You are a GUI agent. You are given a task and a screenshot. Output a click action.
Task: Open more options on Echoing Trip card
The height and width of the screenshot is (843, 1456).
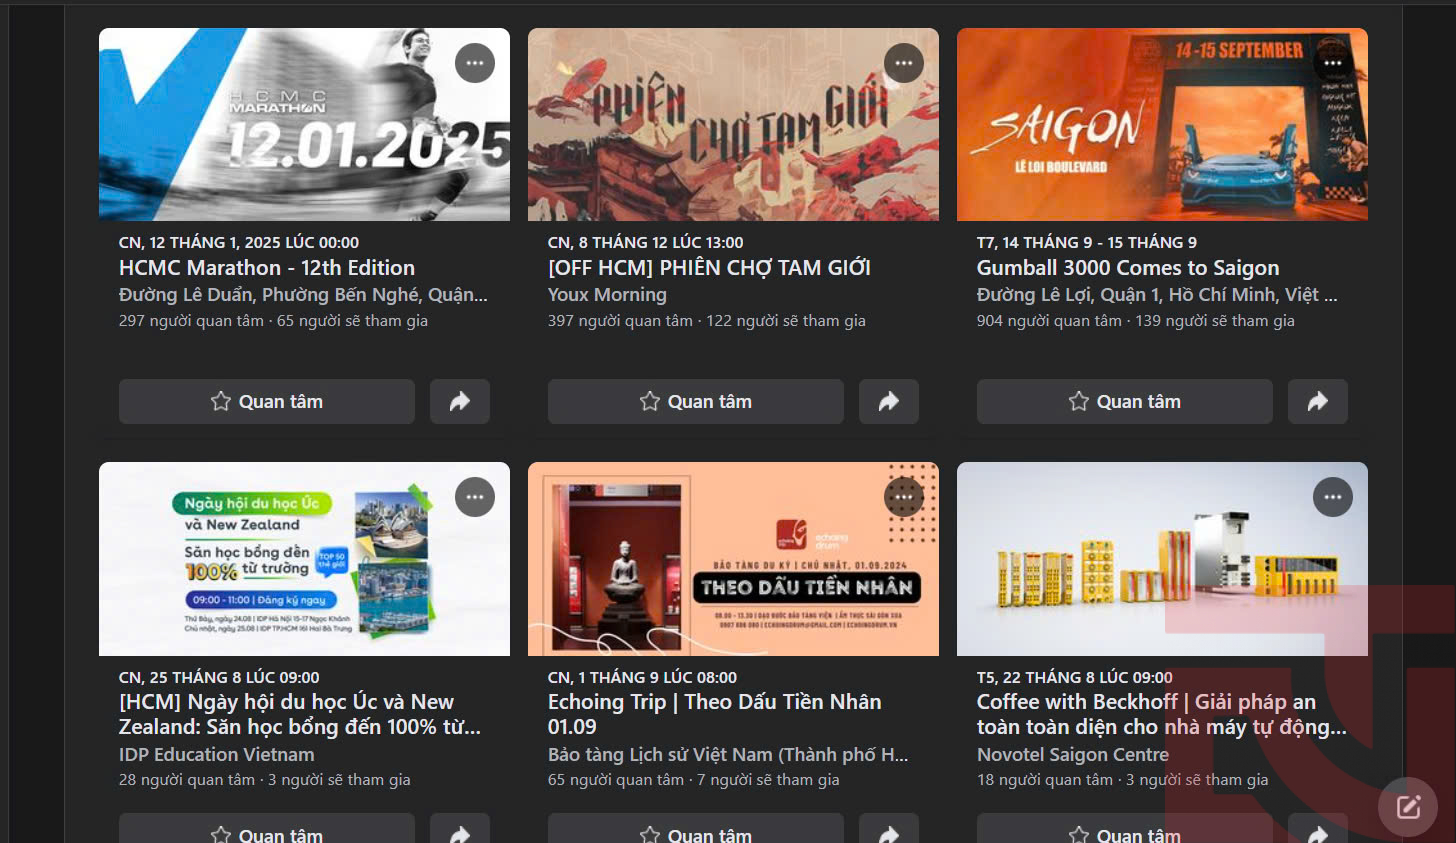(904, 497)
